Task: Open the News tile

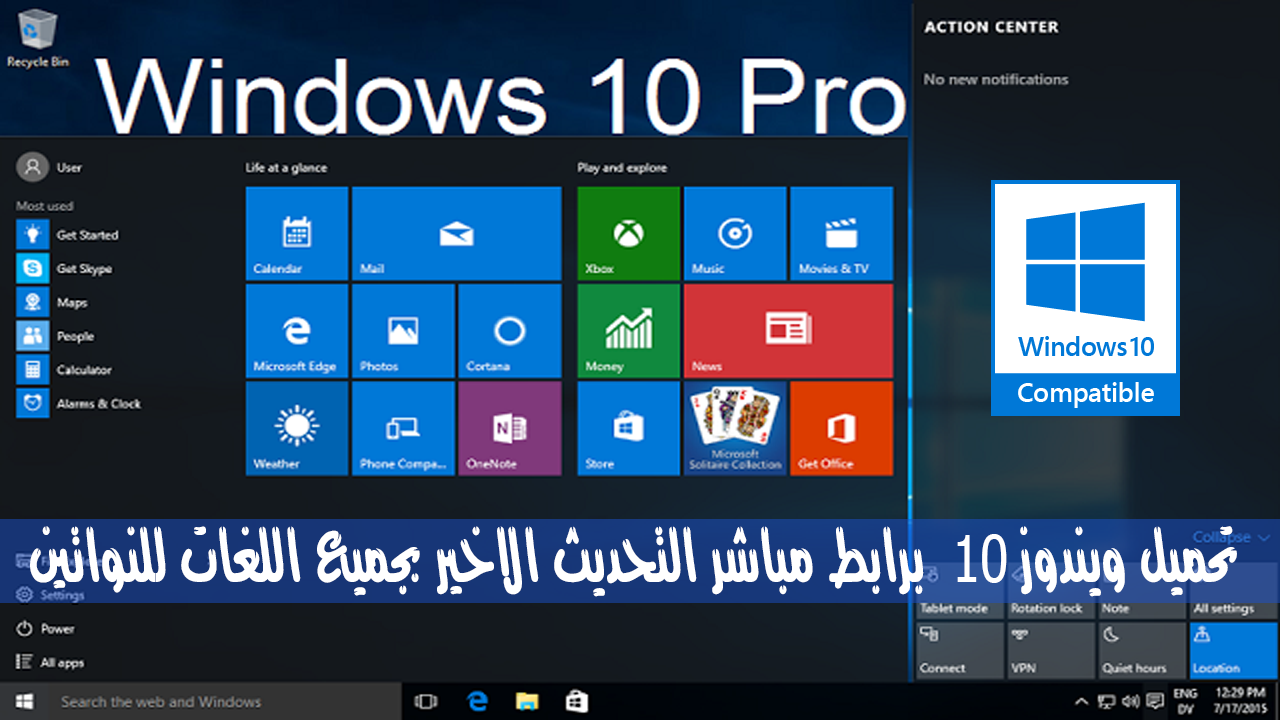Action: point(788,330)
